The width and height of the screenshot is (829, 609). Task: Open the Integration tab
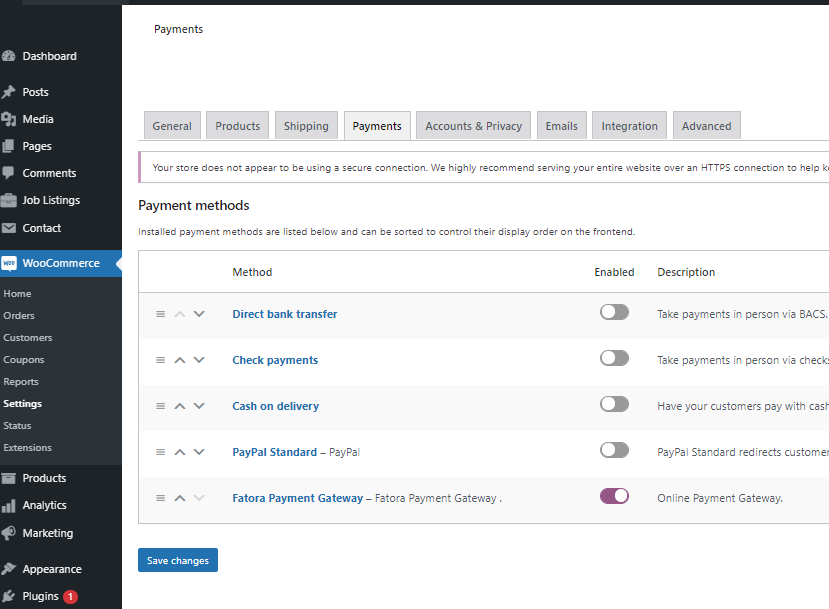629,126
